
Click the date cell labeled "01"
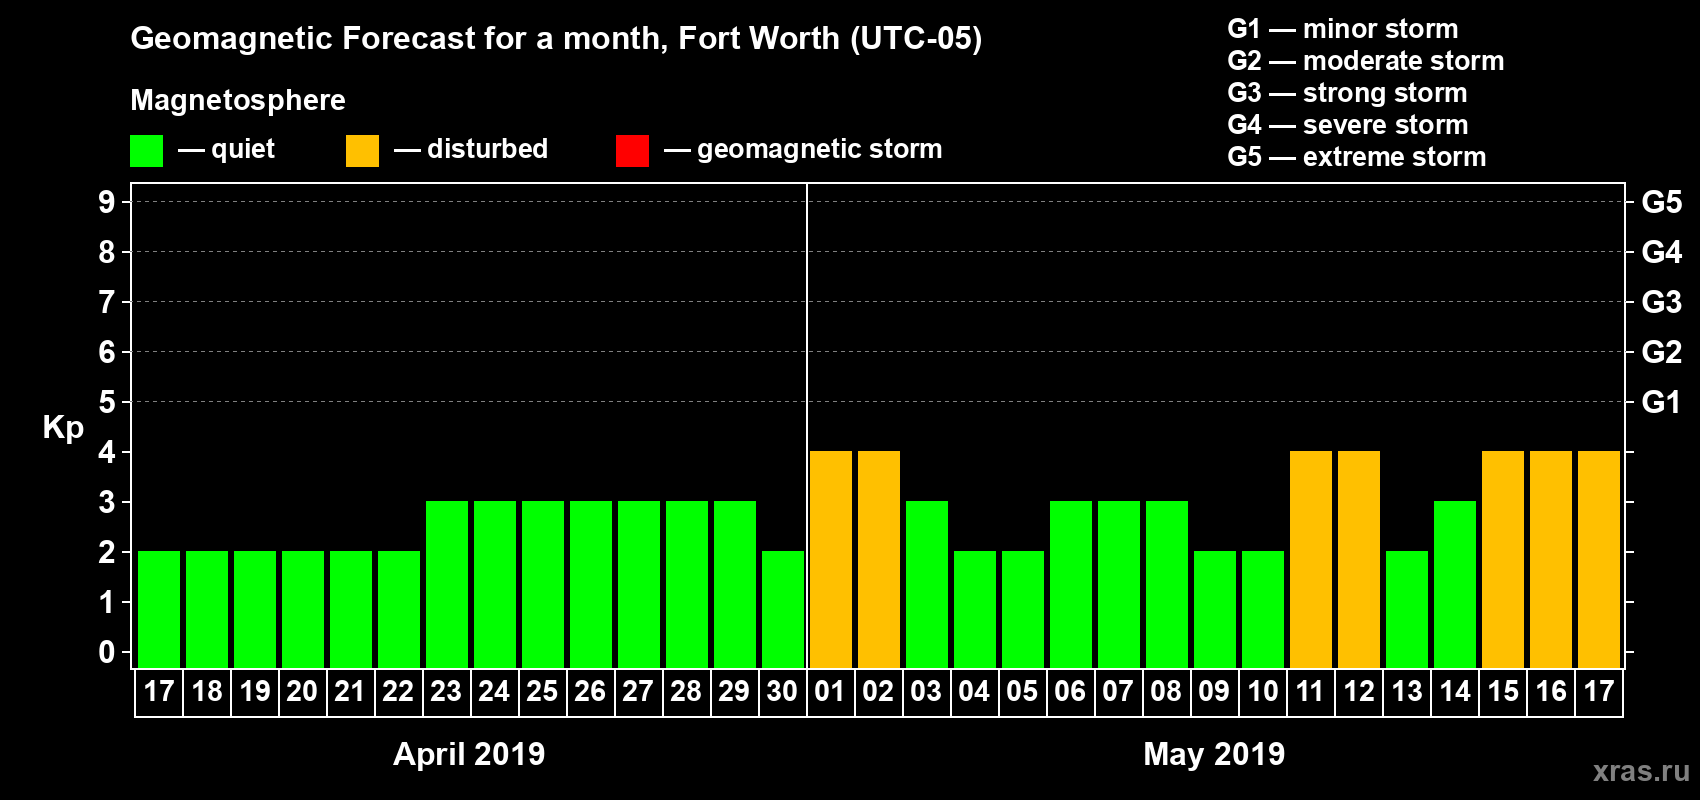[831, 692]
